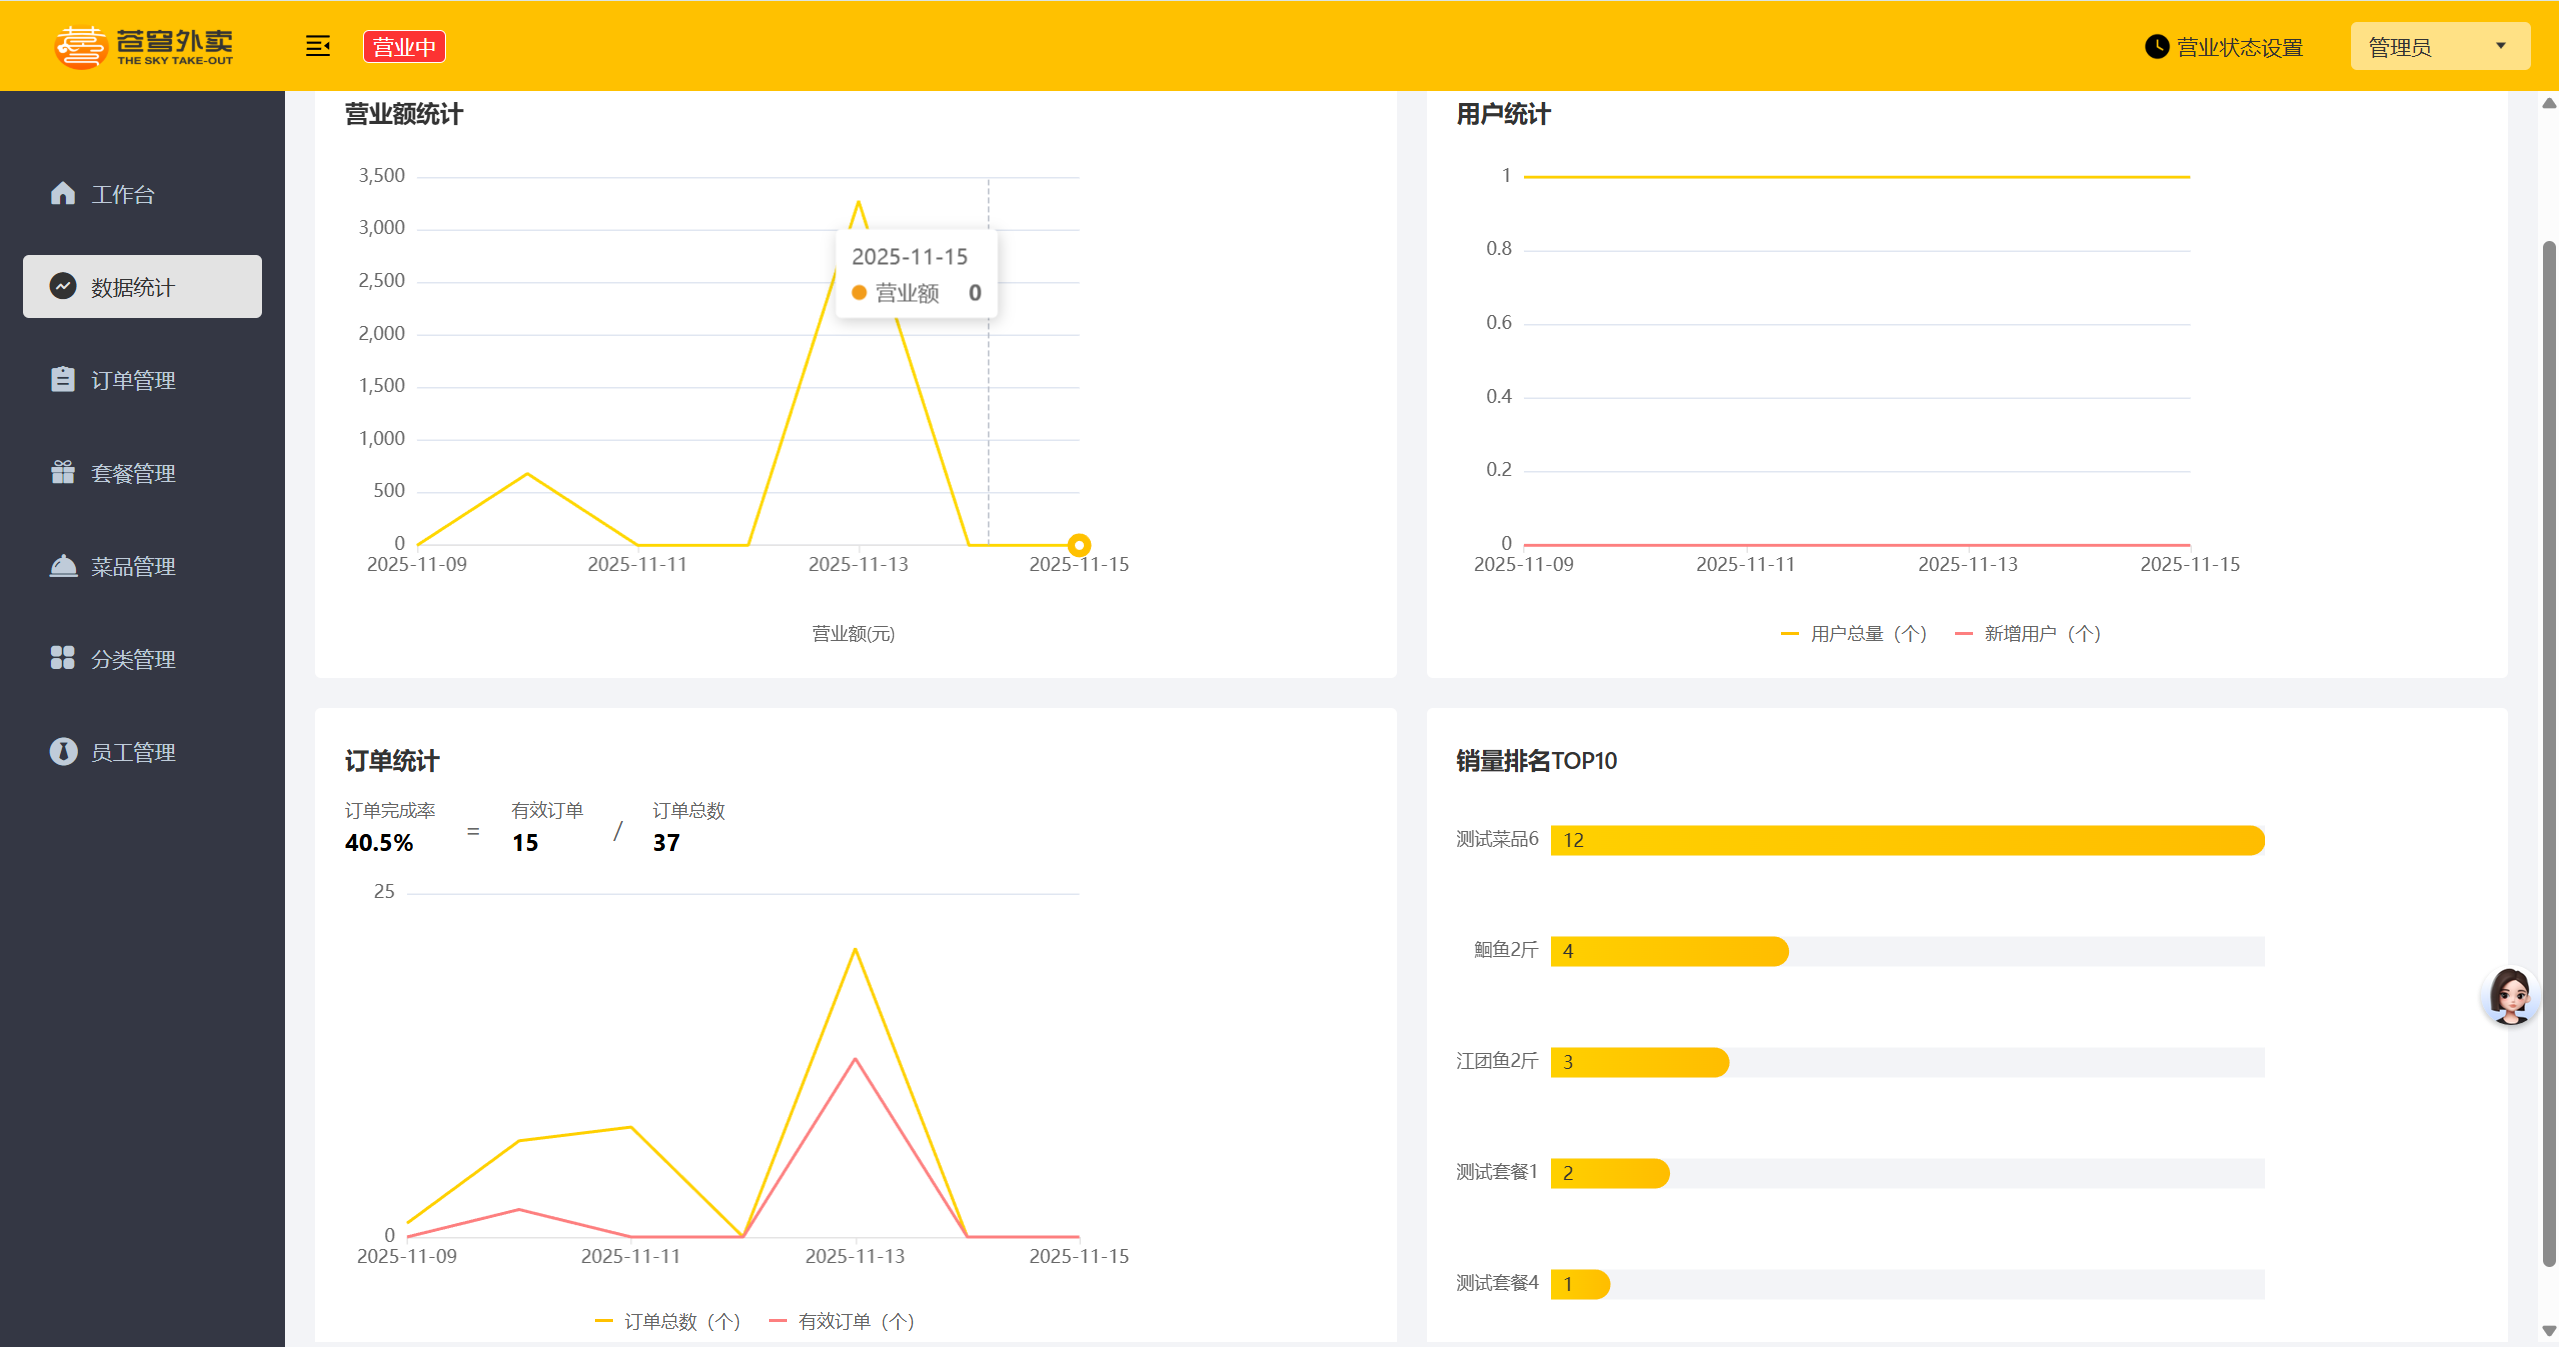The width and height of the screenshot is (2559, 1347).
Task: Open the 菜品管理 menu item
Action: 133,566
